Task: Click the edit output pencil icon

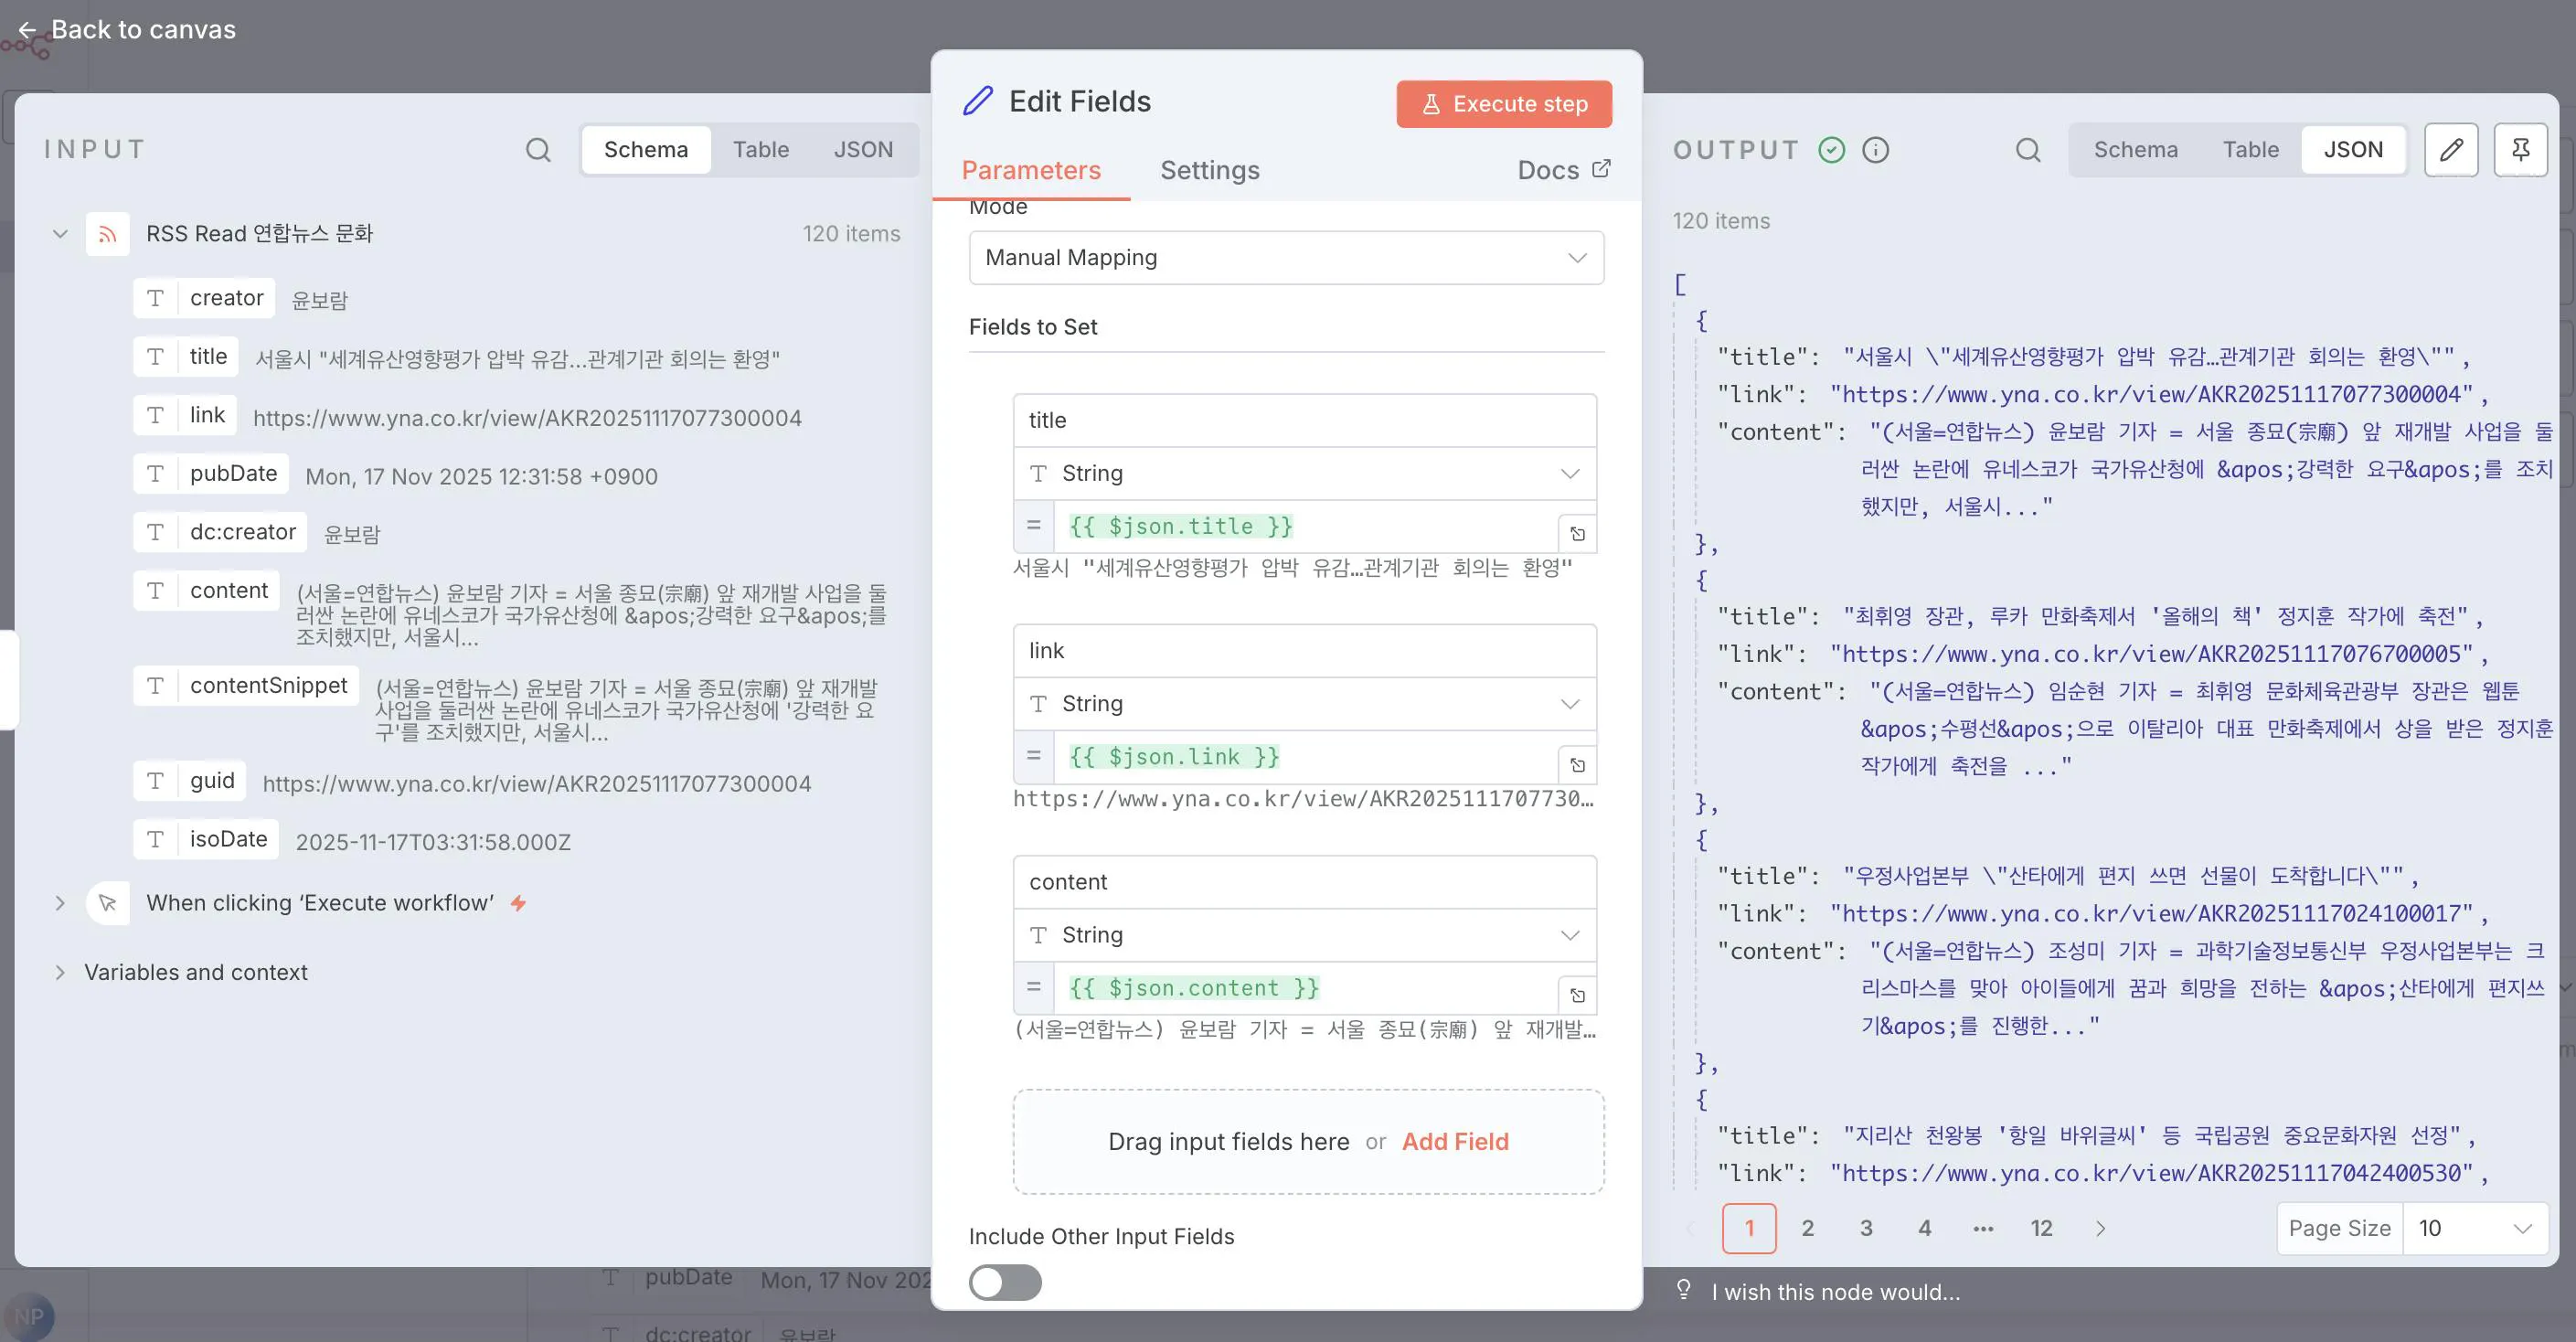Action: [x=2450, y=150]
